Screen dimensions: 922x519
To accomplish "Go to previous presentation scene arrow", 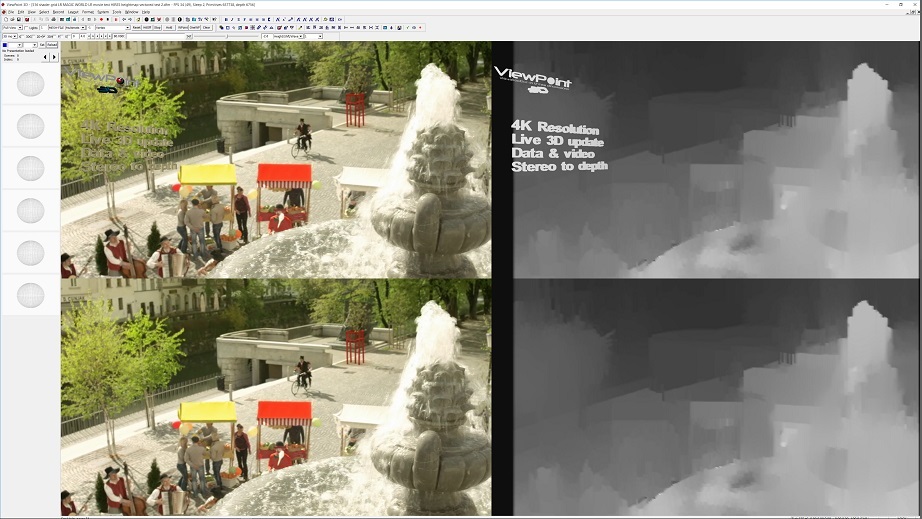I will pyautogui.click(x=45, y=57).
